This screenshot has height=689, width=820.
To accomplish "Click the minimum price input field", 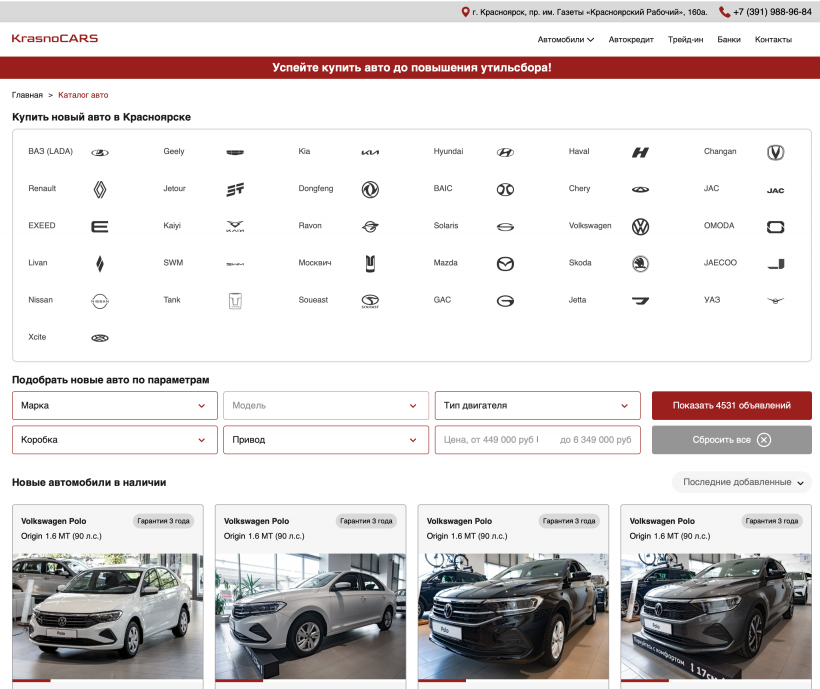I will click(x=490, y=440).
